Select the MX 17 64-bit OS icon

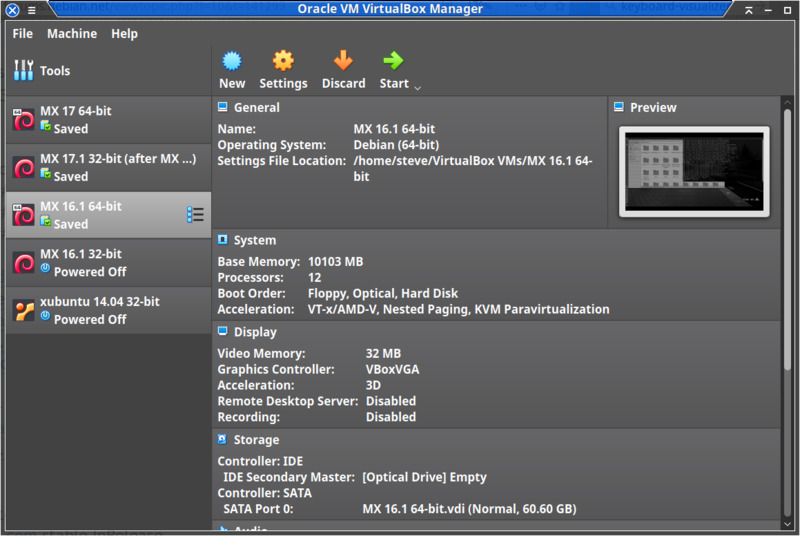point(24,120)
